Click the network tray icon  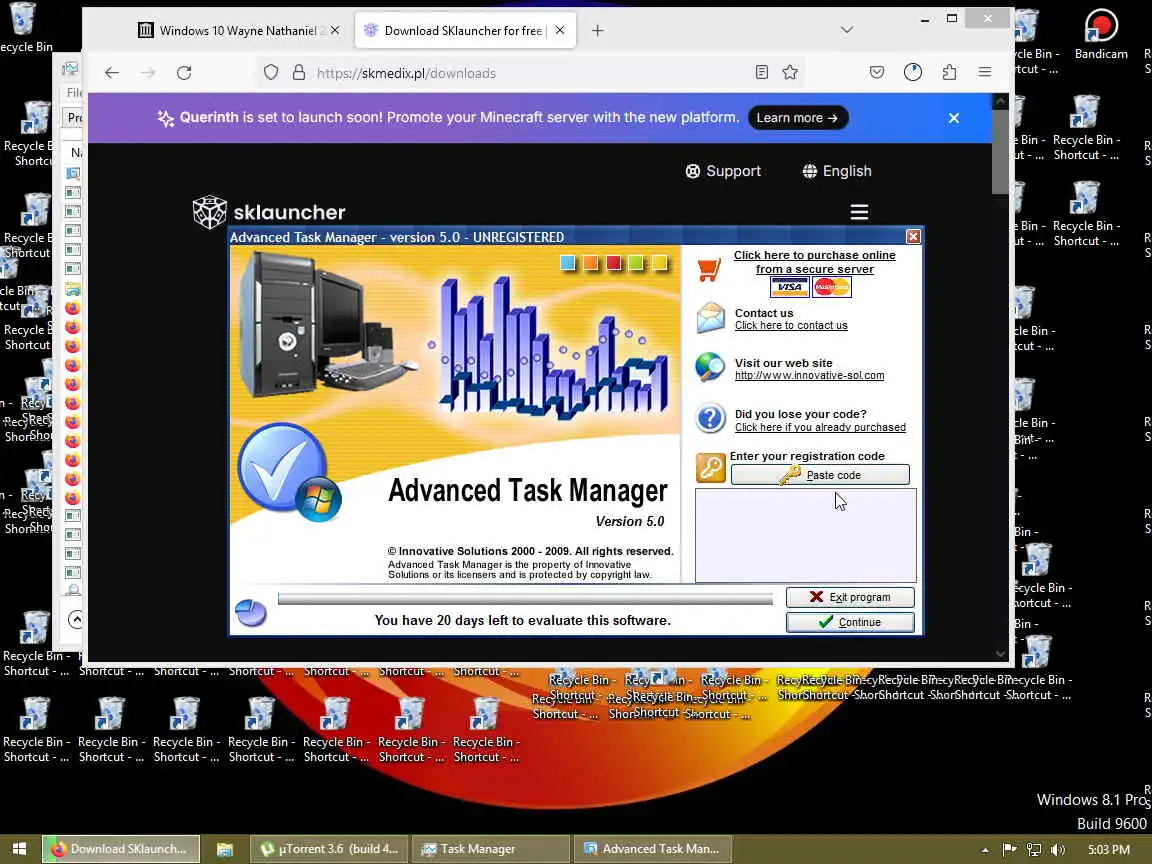(1034, 849)
